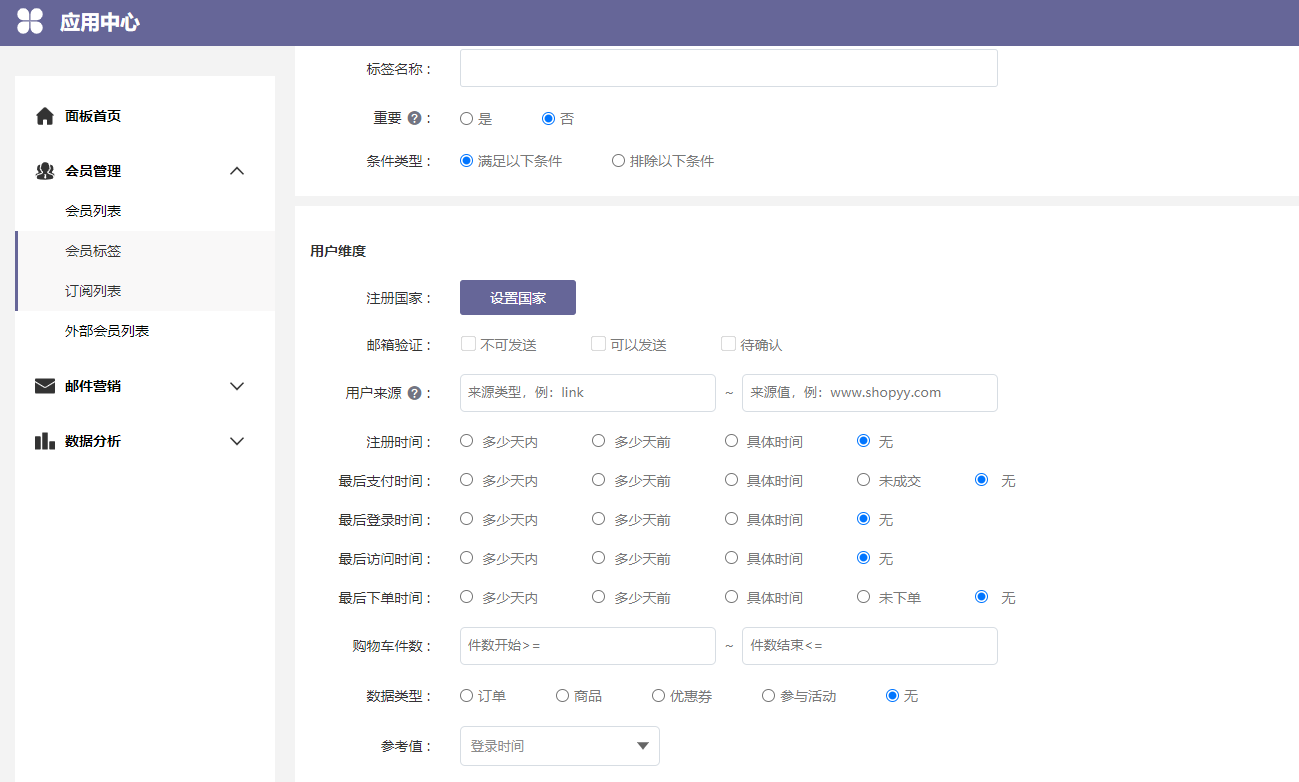The width and height of the screenshot is (1299, 782).
Task: Click the 标签名称 text input field
Action: (728, 68)
